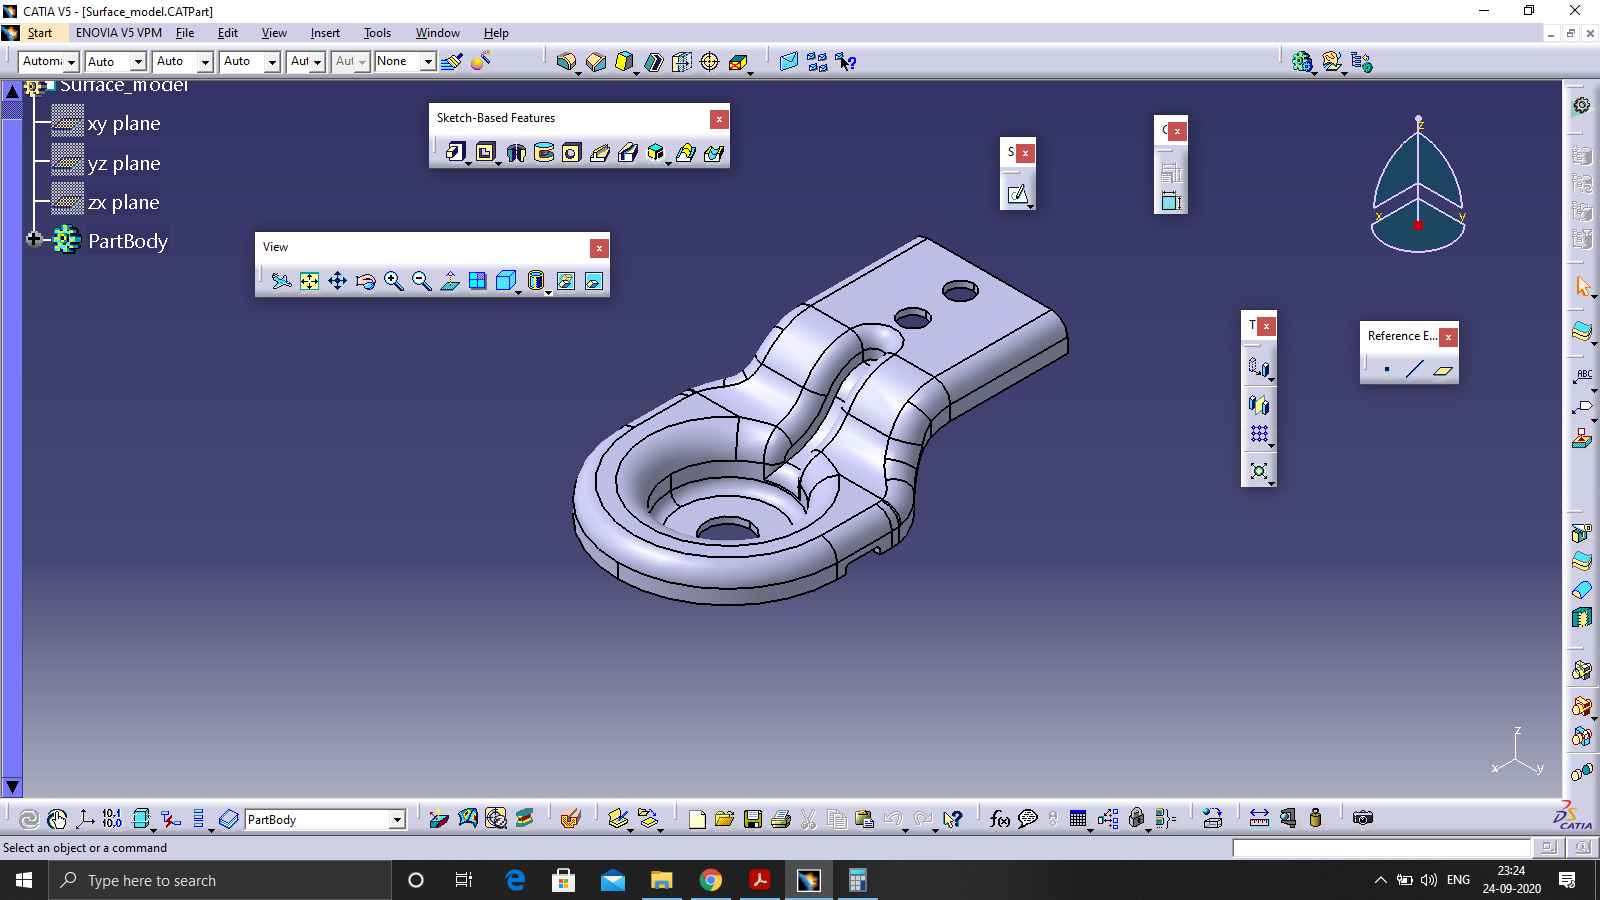Select the Shaft tool in Sketch-Based Features
This screenshot has height=900, width=1600.
[516, 152]
